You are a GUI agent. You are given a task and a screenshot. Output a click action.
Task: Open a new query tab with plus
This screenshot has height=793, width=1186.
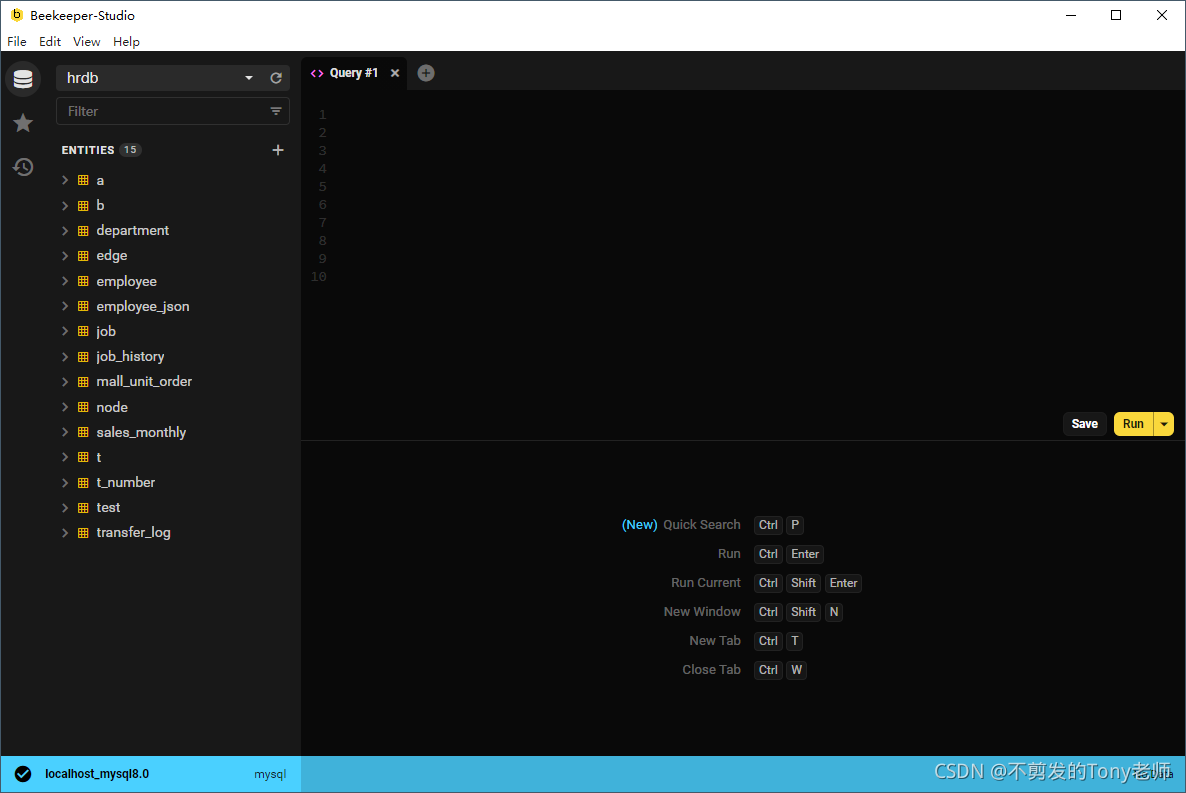pyautogui.click(x=426, y=73)
